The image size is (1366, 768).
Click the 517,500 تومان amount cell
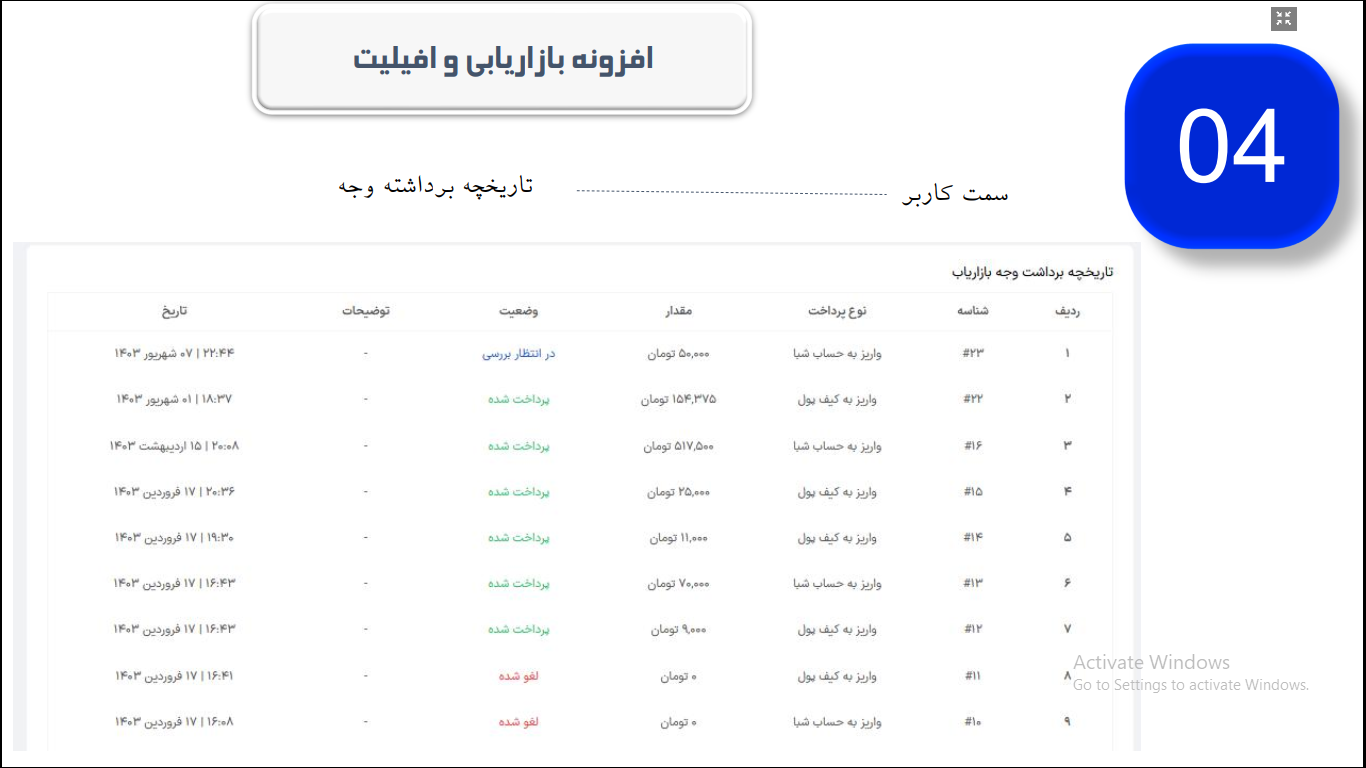click(x=679, y=446)
